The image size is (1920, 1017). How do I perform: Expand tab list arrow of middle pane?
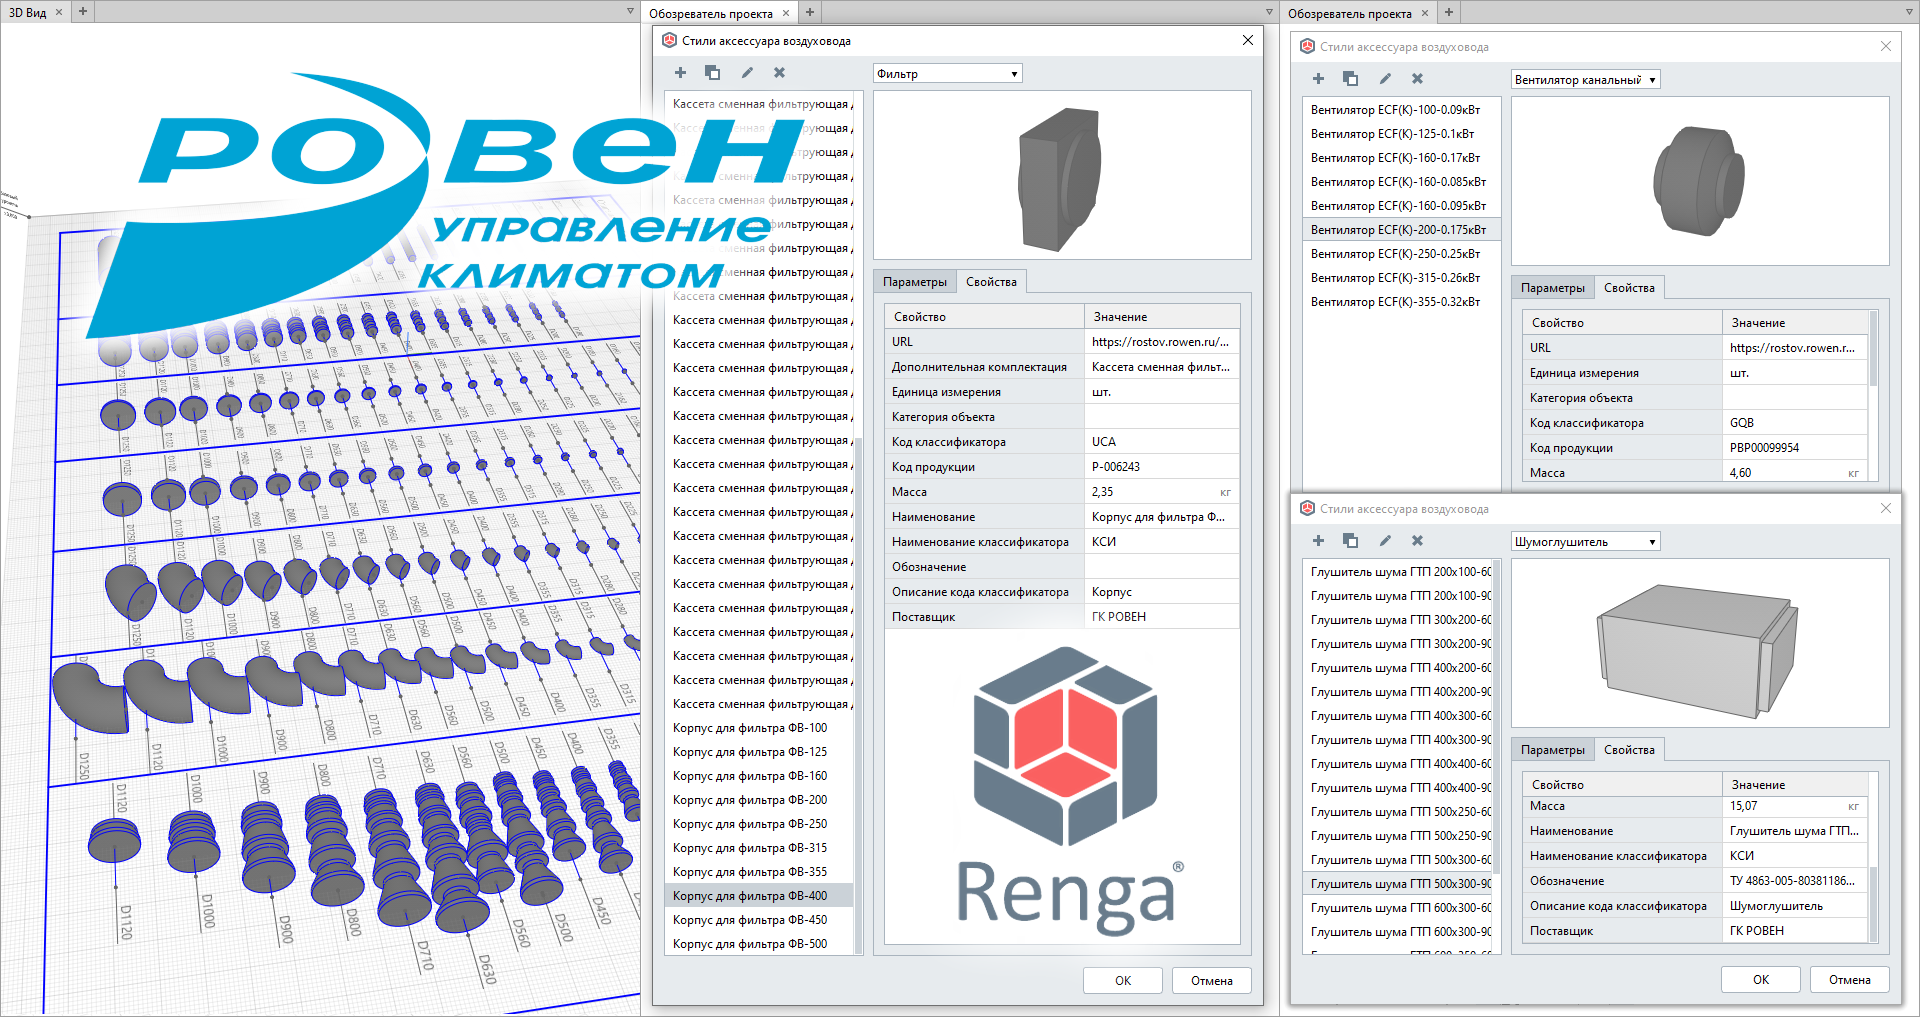point(1269,12)
